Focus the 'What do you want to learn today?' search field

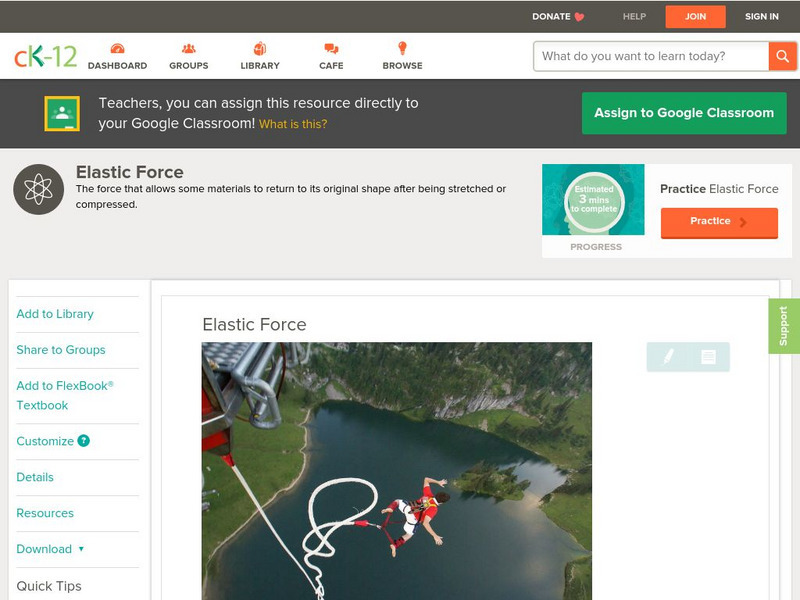click(651, 56)
